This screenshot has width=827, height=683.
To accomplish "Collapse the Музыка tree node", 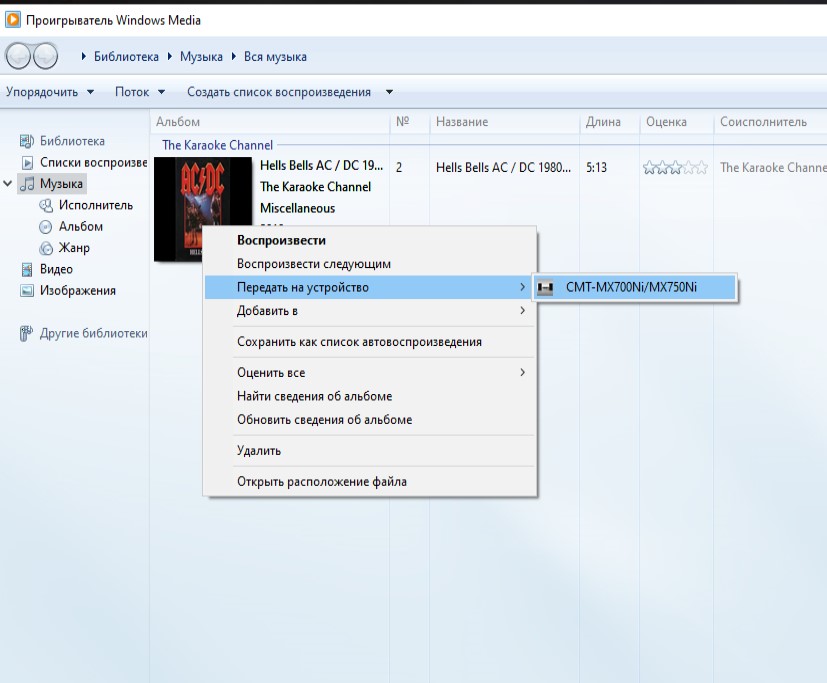I will pos(9,184).
